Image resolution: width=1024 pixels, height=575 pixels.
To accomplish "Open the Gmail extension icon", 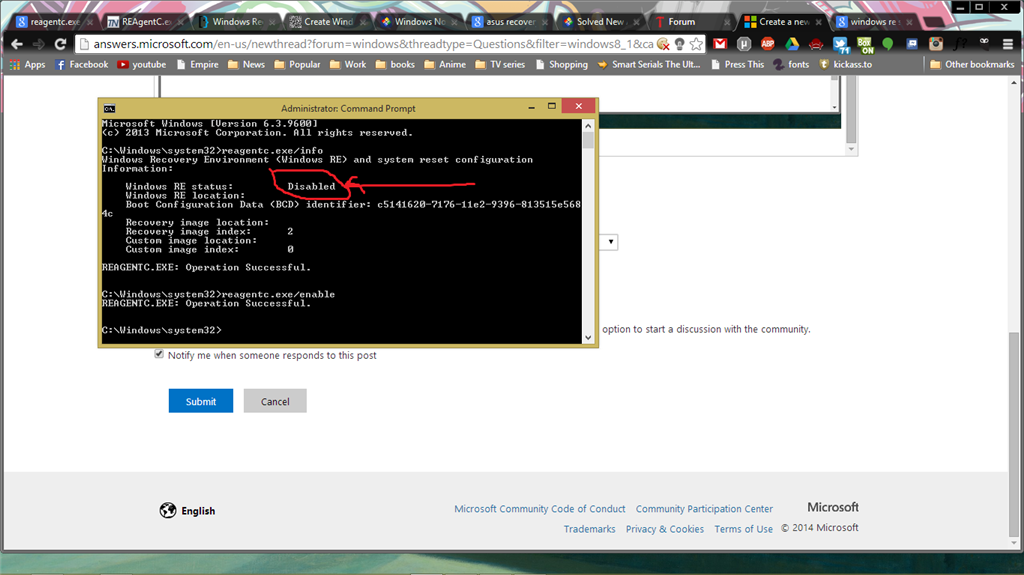I will [x=720, y=44].
